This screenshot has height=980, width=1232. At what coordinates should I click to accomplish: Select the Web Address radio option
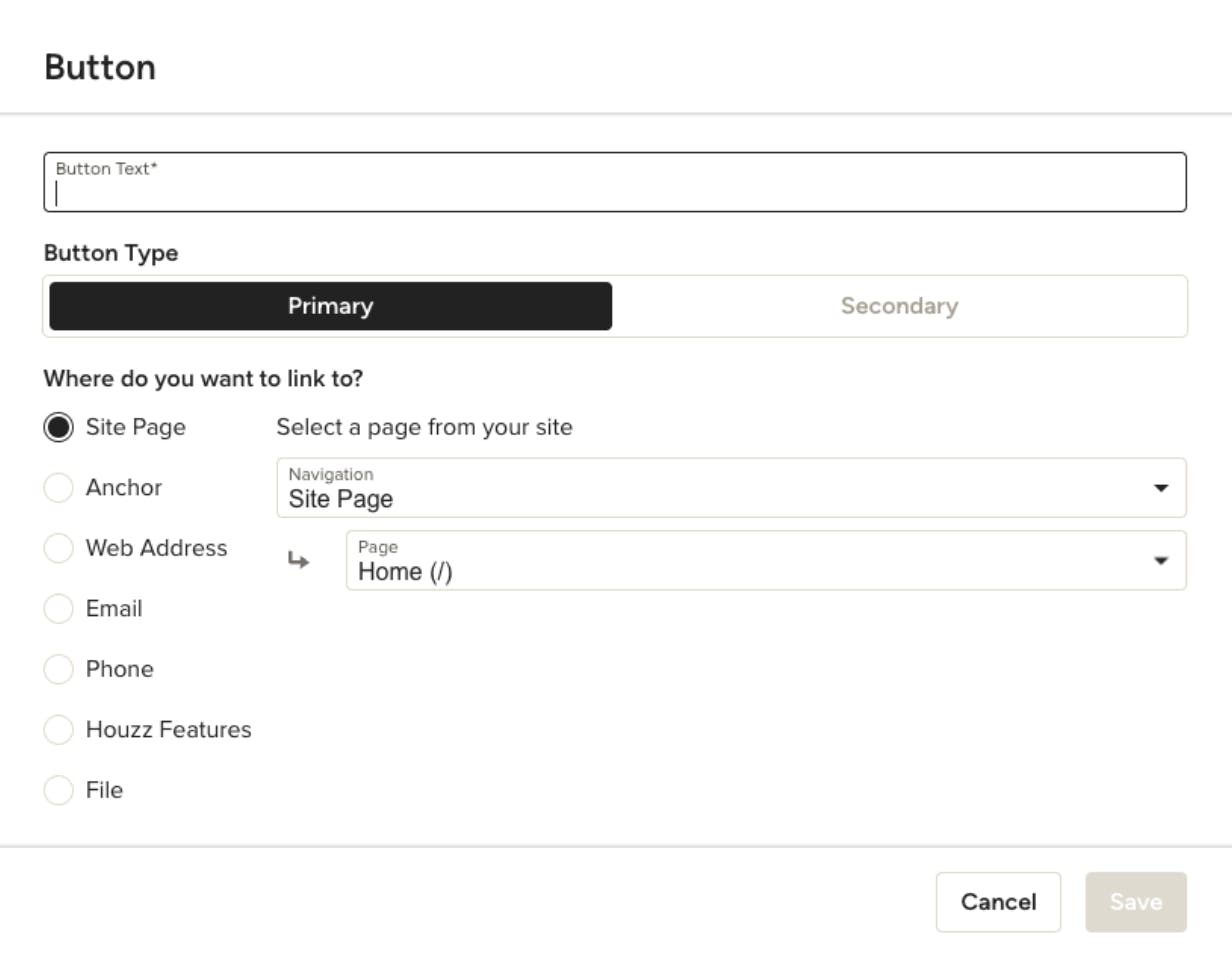point(59,548)
